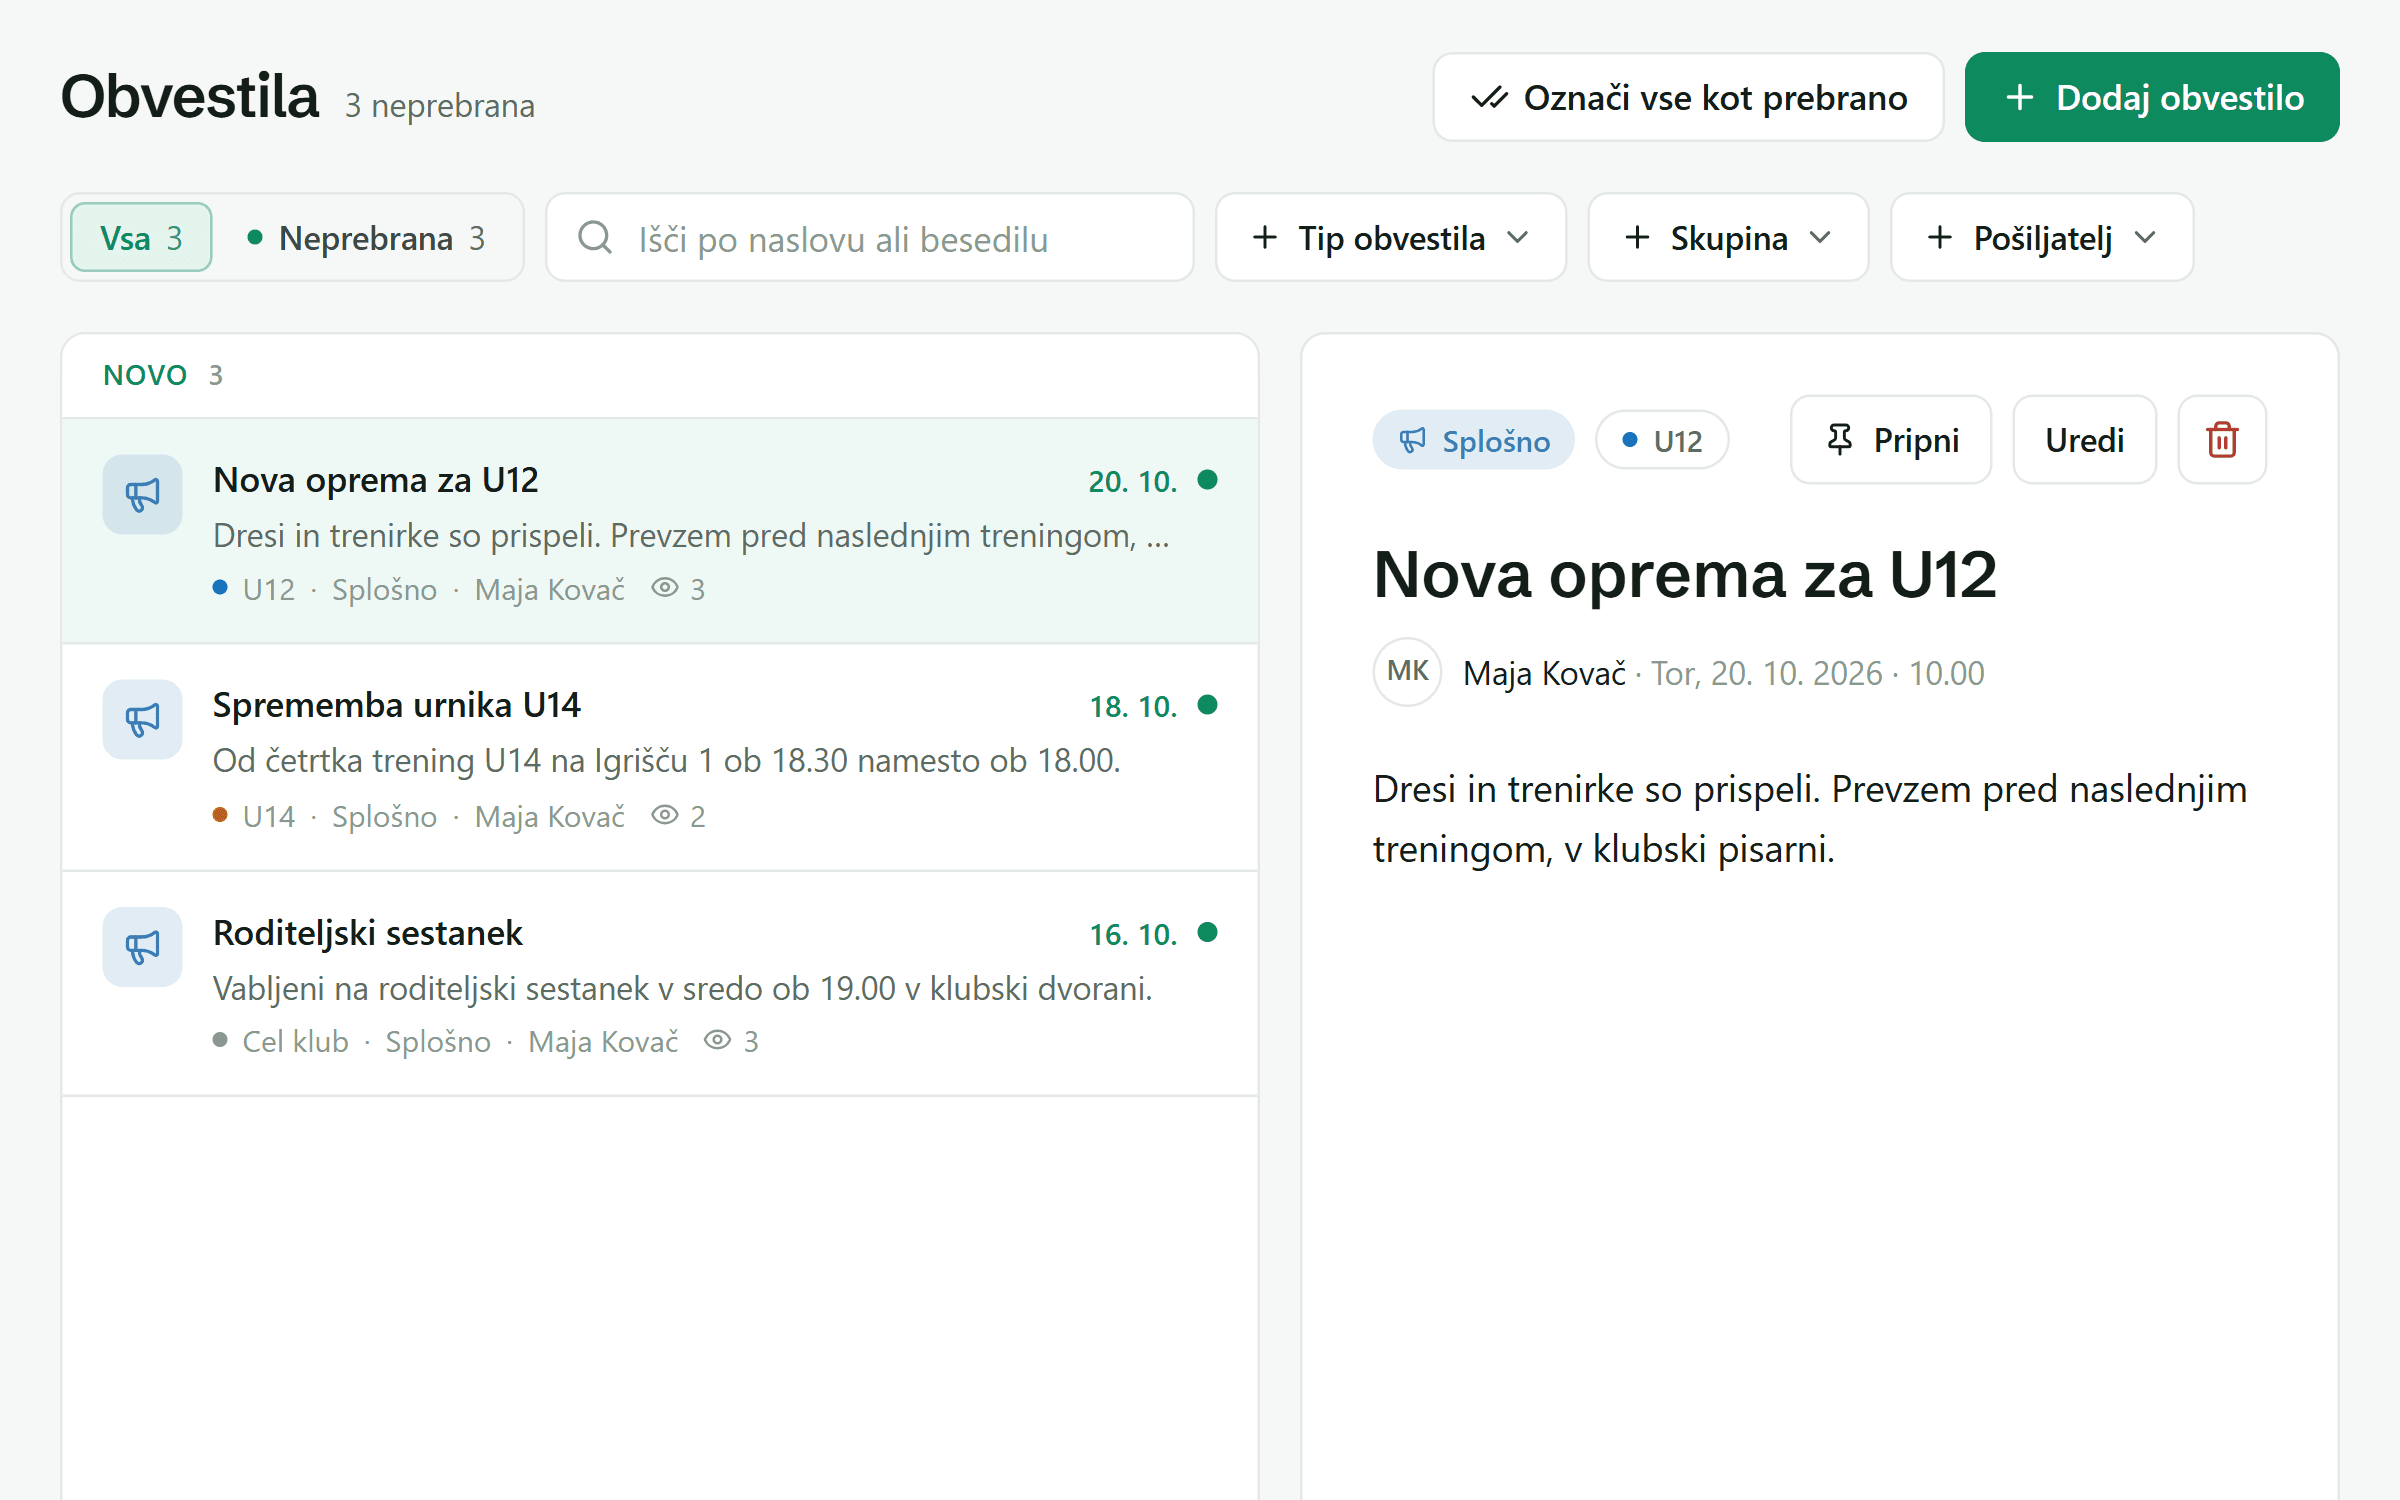Click the Cel klub group label
This screenshot has height=1500, width=2400.
(x=295, y=1041)
